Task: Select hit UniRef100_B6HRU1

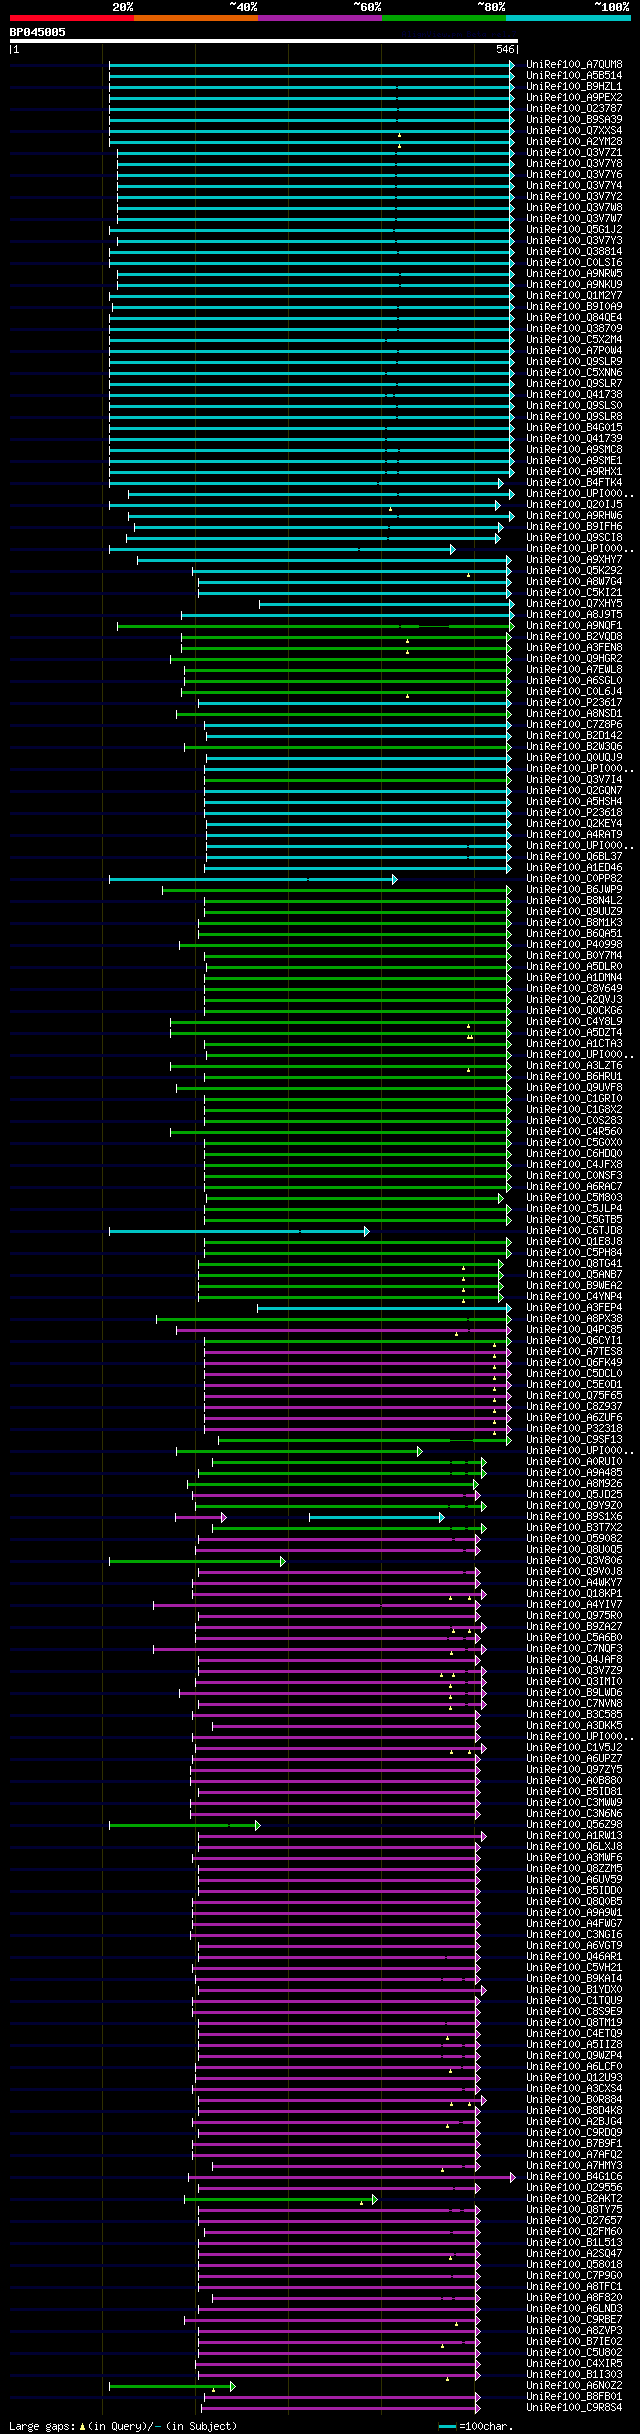Action: 574,1077
